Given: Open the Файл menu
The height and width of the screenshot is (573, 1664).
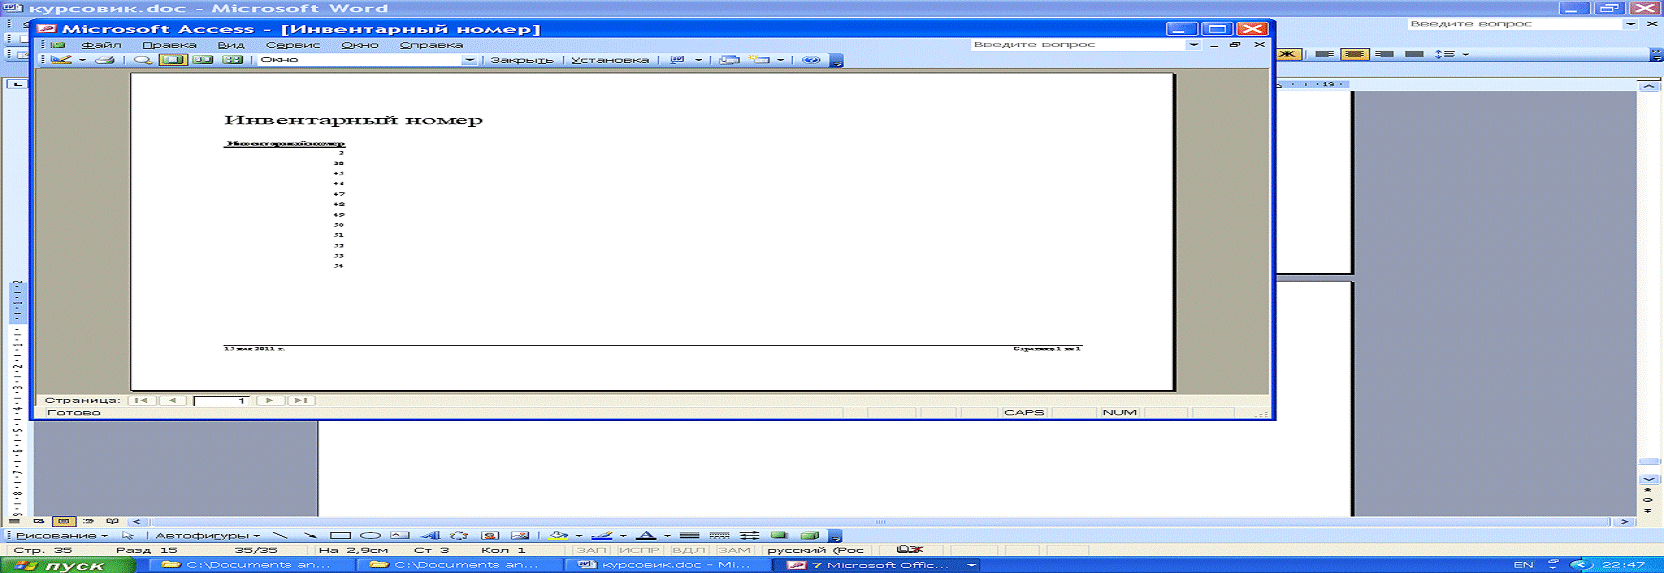Looking at the screenshot, I should point(101,45).
